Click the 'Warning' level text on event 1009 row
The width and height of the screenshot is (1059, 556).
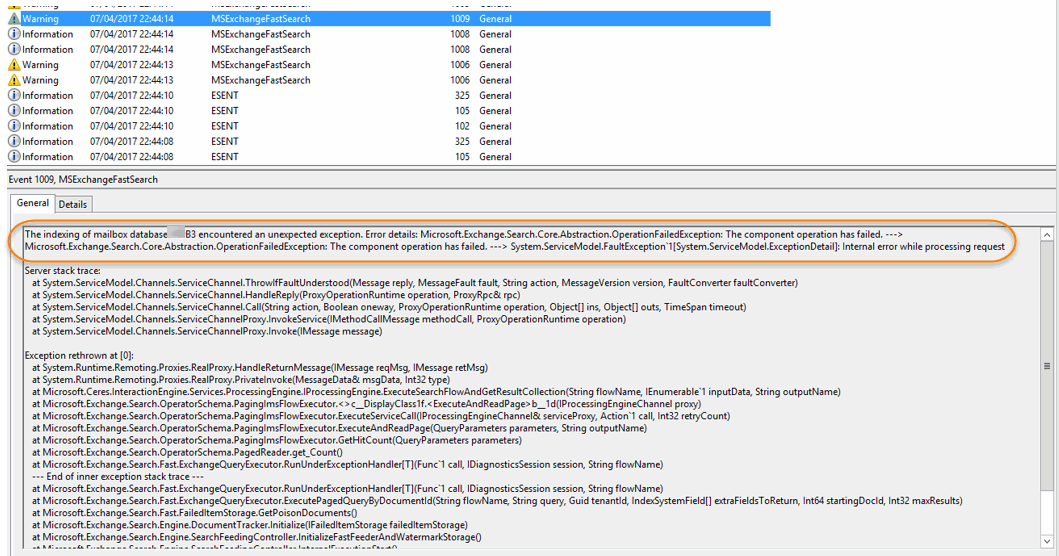tap(41, 19)
